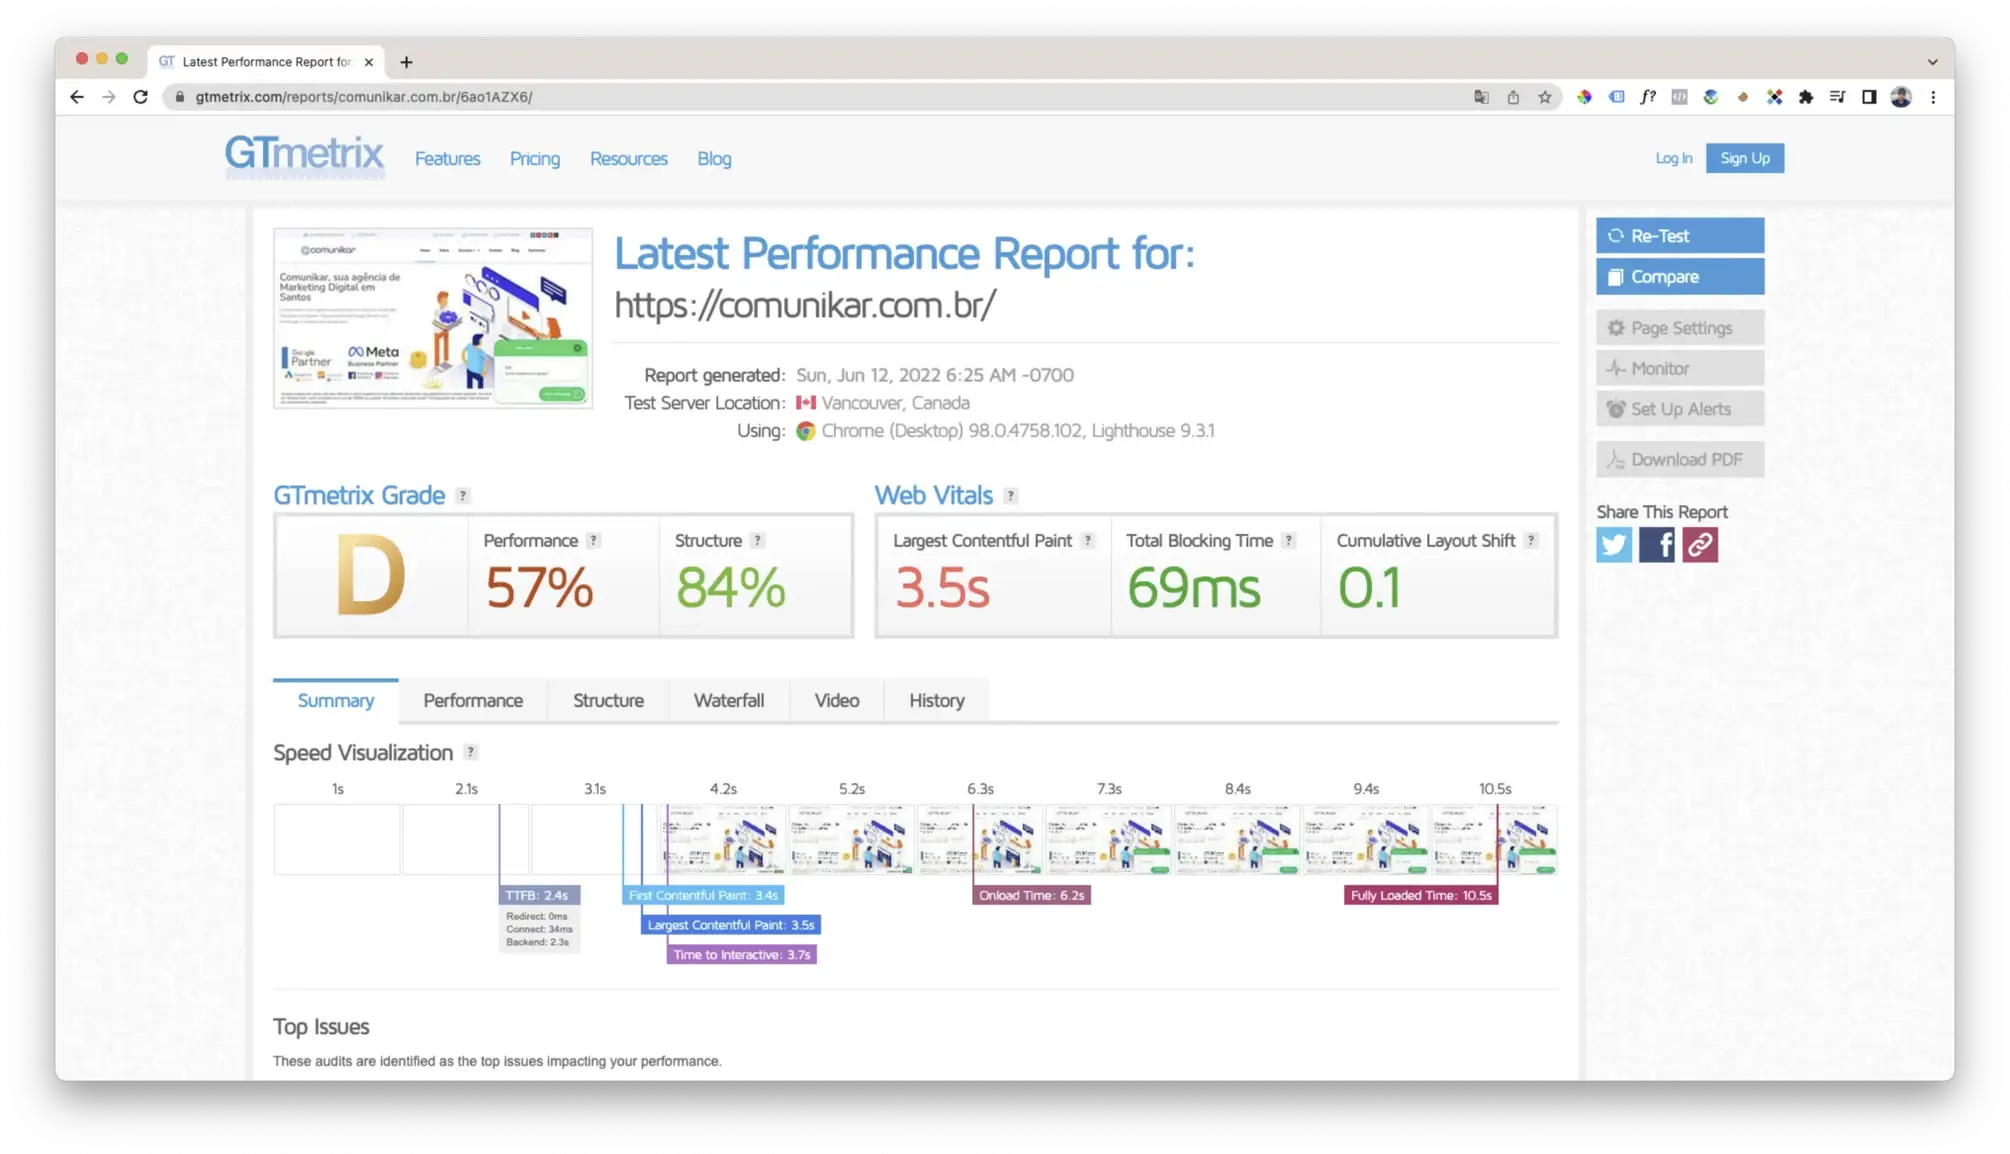Click Time to Interactive 3.7s marker
The width and height of the screenshot is (2010, 1154).
[741, 955]
